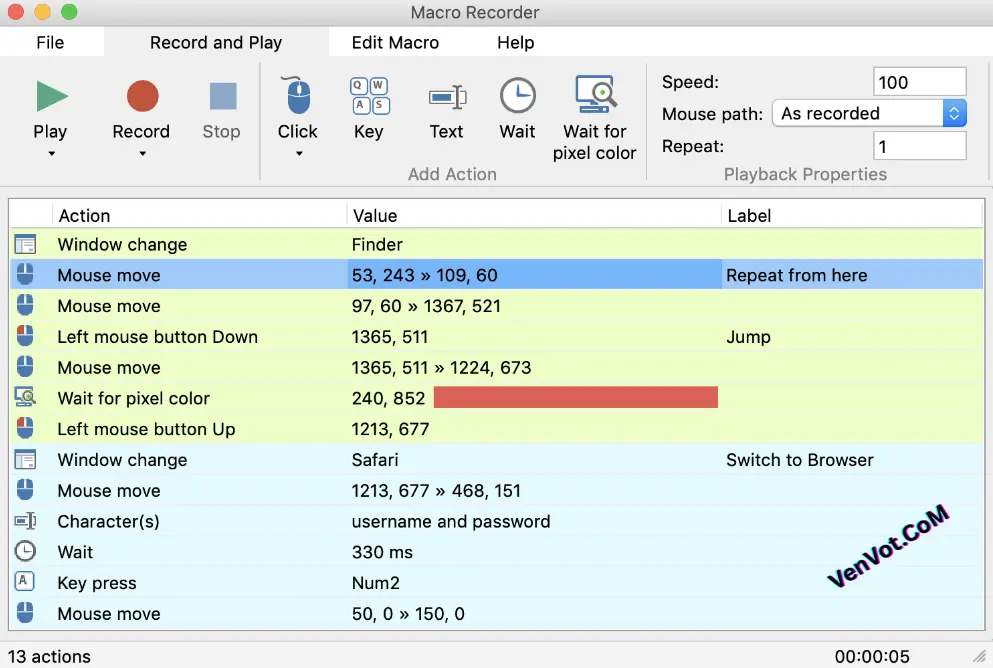Click the window icon in the Finder row
The image size is (993, 668).
25,244
